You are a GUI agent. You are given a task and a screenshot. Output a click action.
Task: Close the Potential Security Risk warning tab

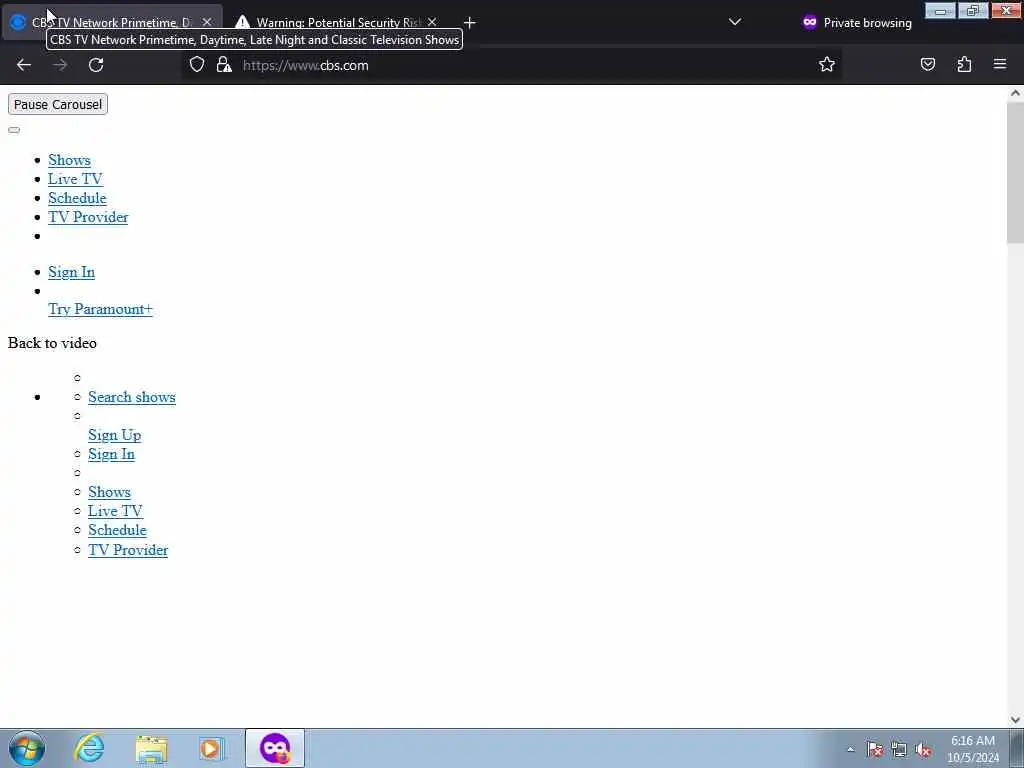tap(432, 22)
